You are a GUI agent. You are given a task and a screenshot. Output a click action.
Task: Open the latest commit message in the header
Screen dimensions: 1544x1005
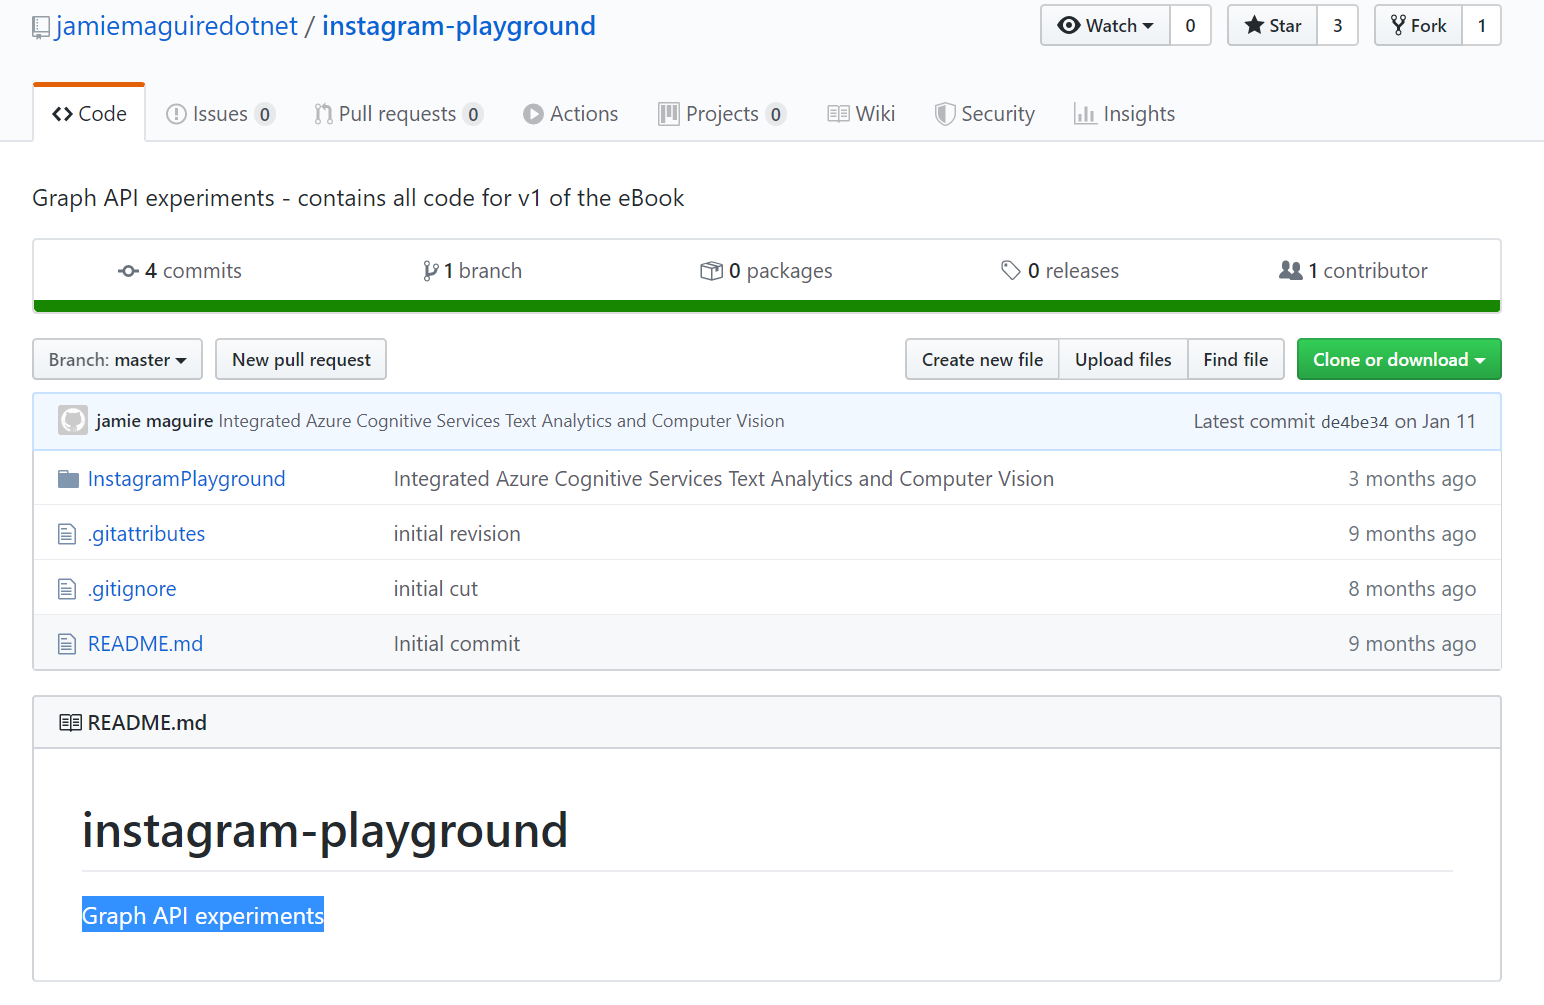501,421
